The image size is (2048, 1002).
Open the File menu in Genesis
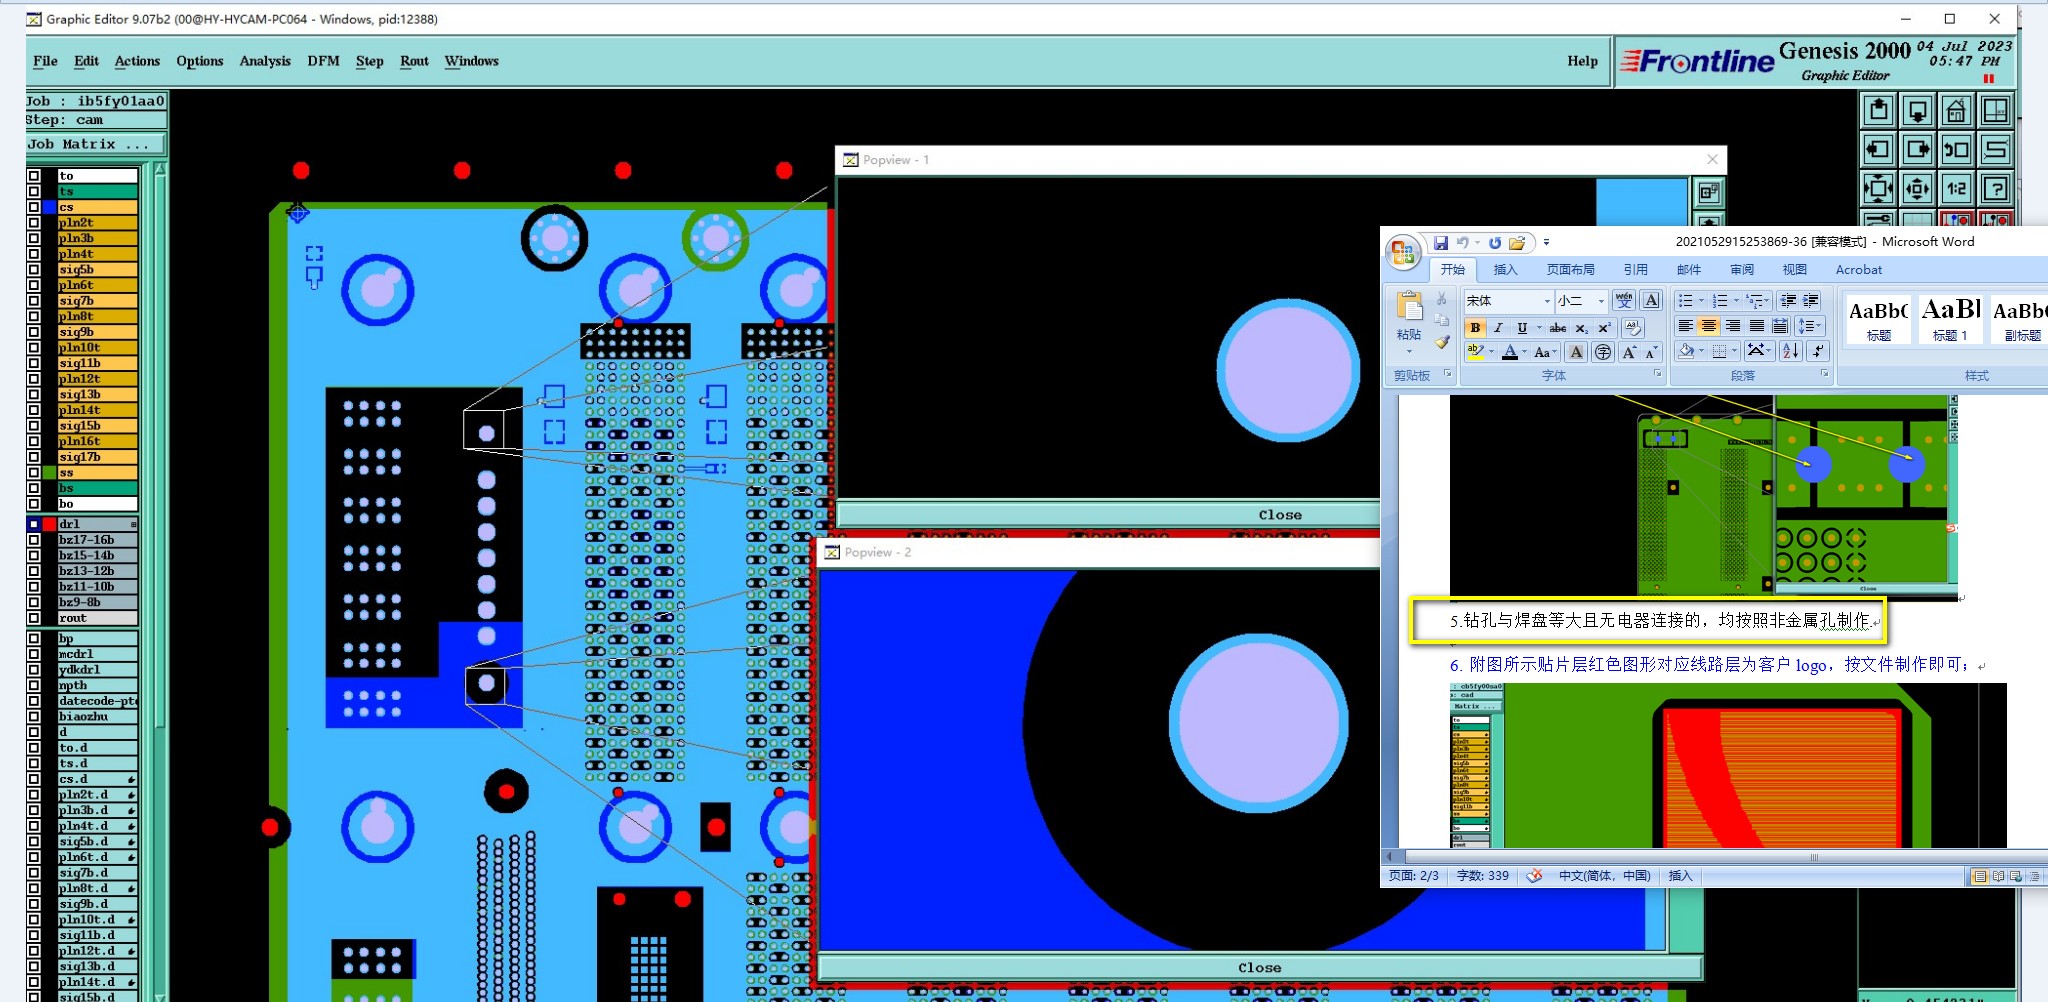tap(45, 61)
